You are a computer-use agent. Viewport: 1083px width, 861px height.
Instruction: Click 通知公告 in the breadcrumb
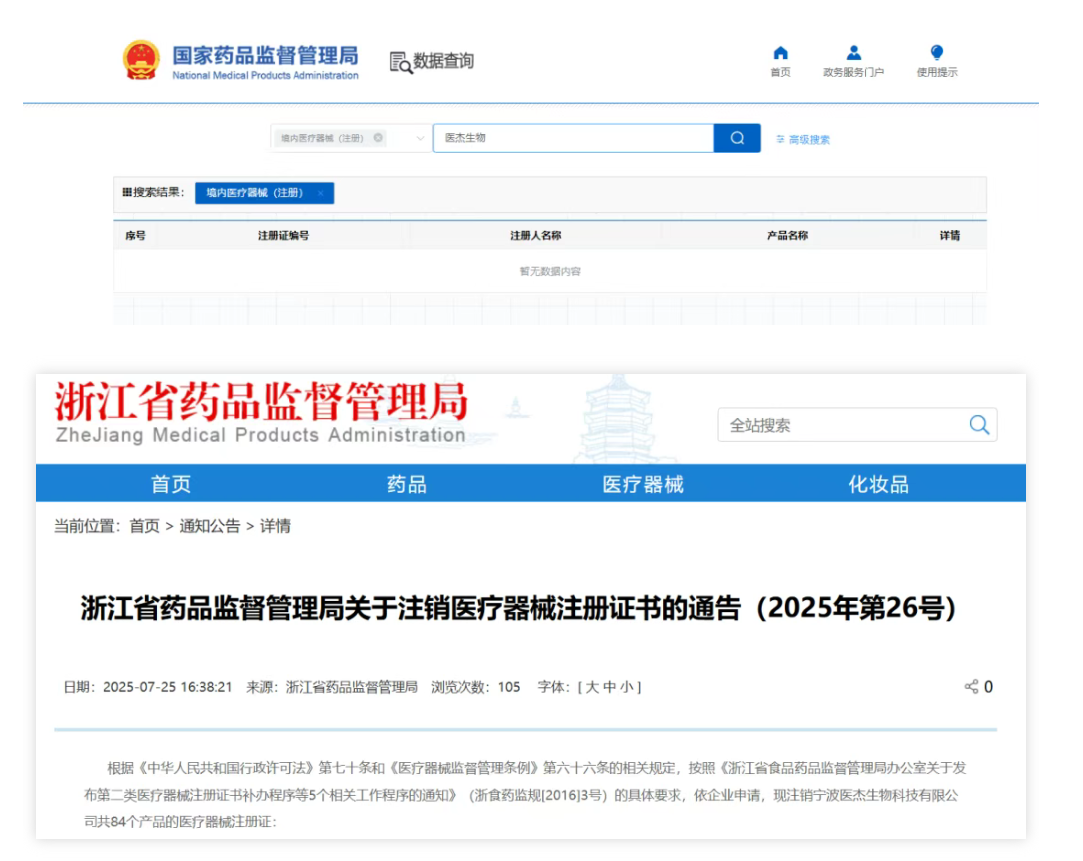coord(209,526)
